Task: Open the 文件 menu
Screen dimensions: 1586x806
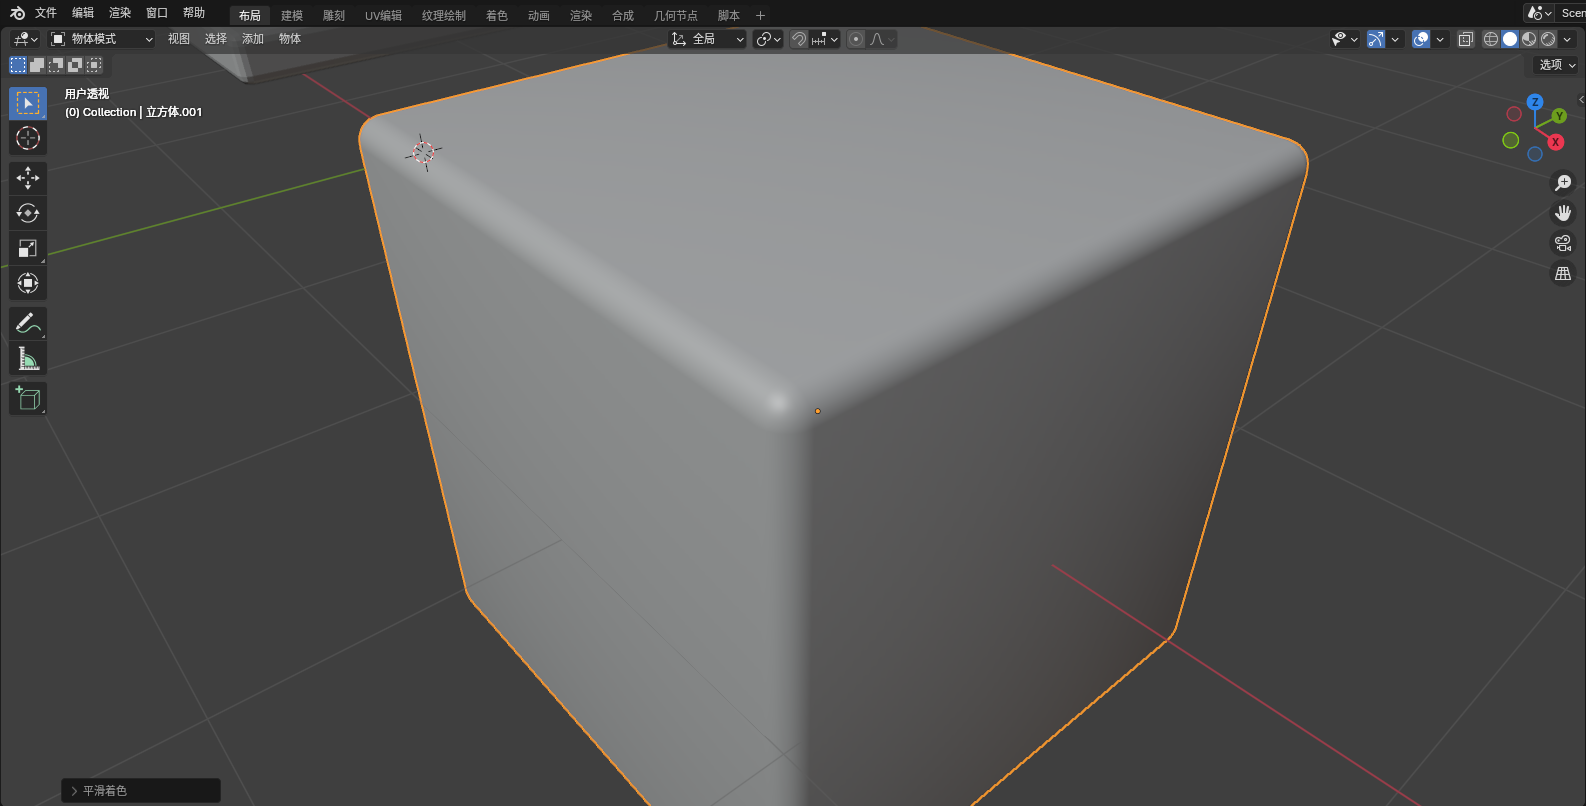Action: [x=46, y=13]
